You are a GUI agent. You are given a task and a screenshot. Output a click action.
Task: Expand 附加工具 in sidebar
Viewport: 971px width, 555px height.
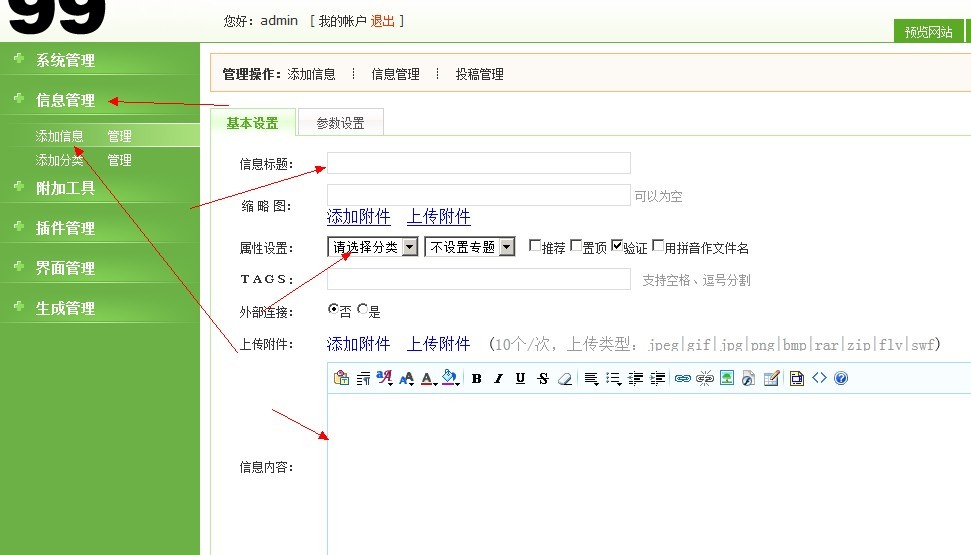click(65, 188)
